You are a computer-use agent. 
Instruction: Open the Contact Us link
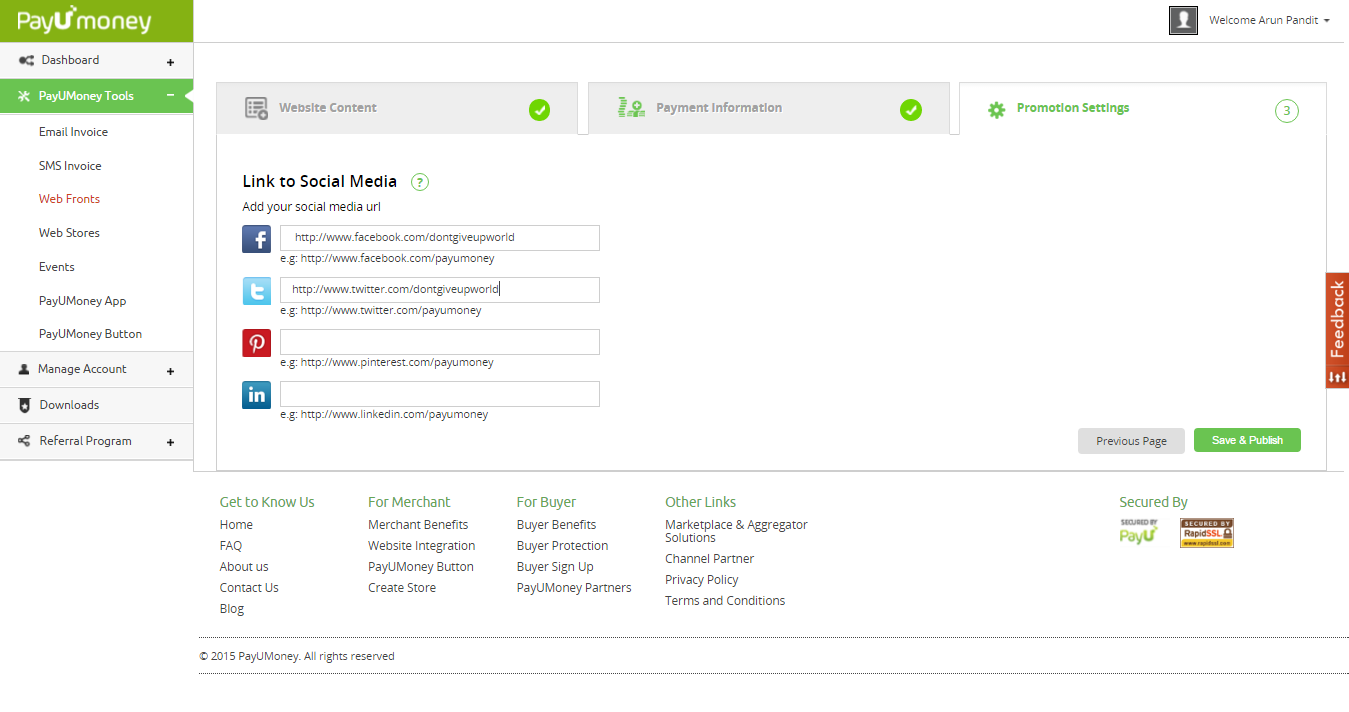pyautogui.click(x=249, y=588)
